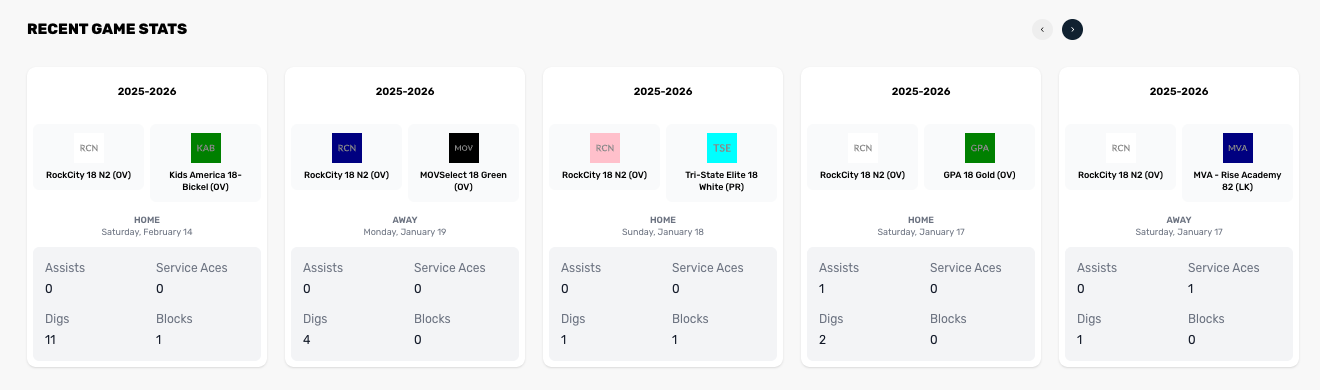
Task: Click the Away game on Saturday, January 17
Action: (1179, 217)
